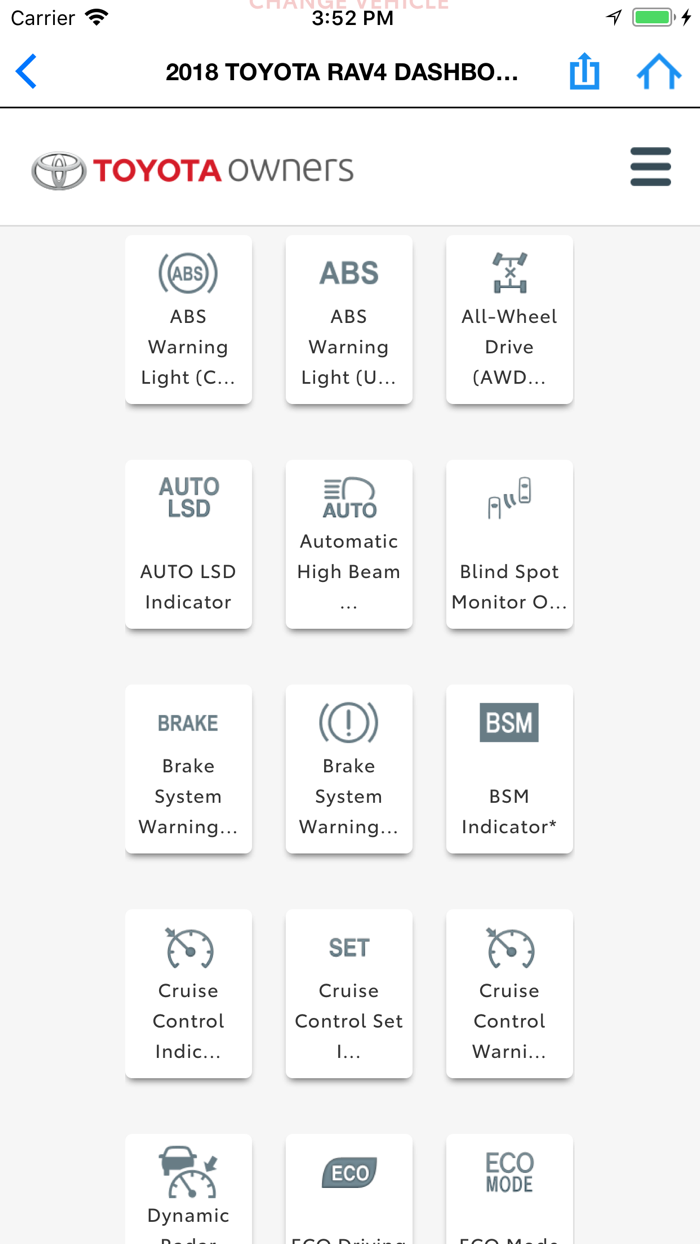This screenshot has height=1244, width=700.
Task: Select the AUTO LSD Indicator tile
Action: click(188, 545)
